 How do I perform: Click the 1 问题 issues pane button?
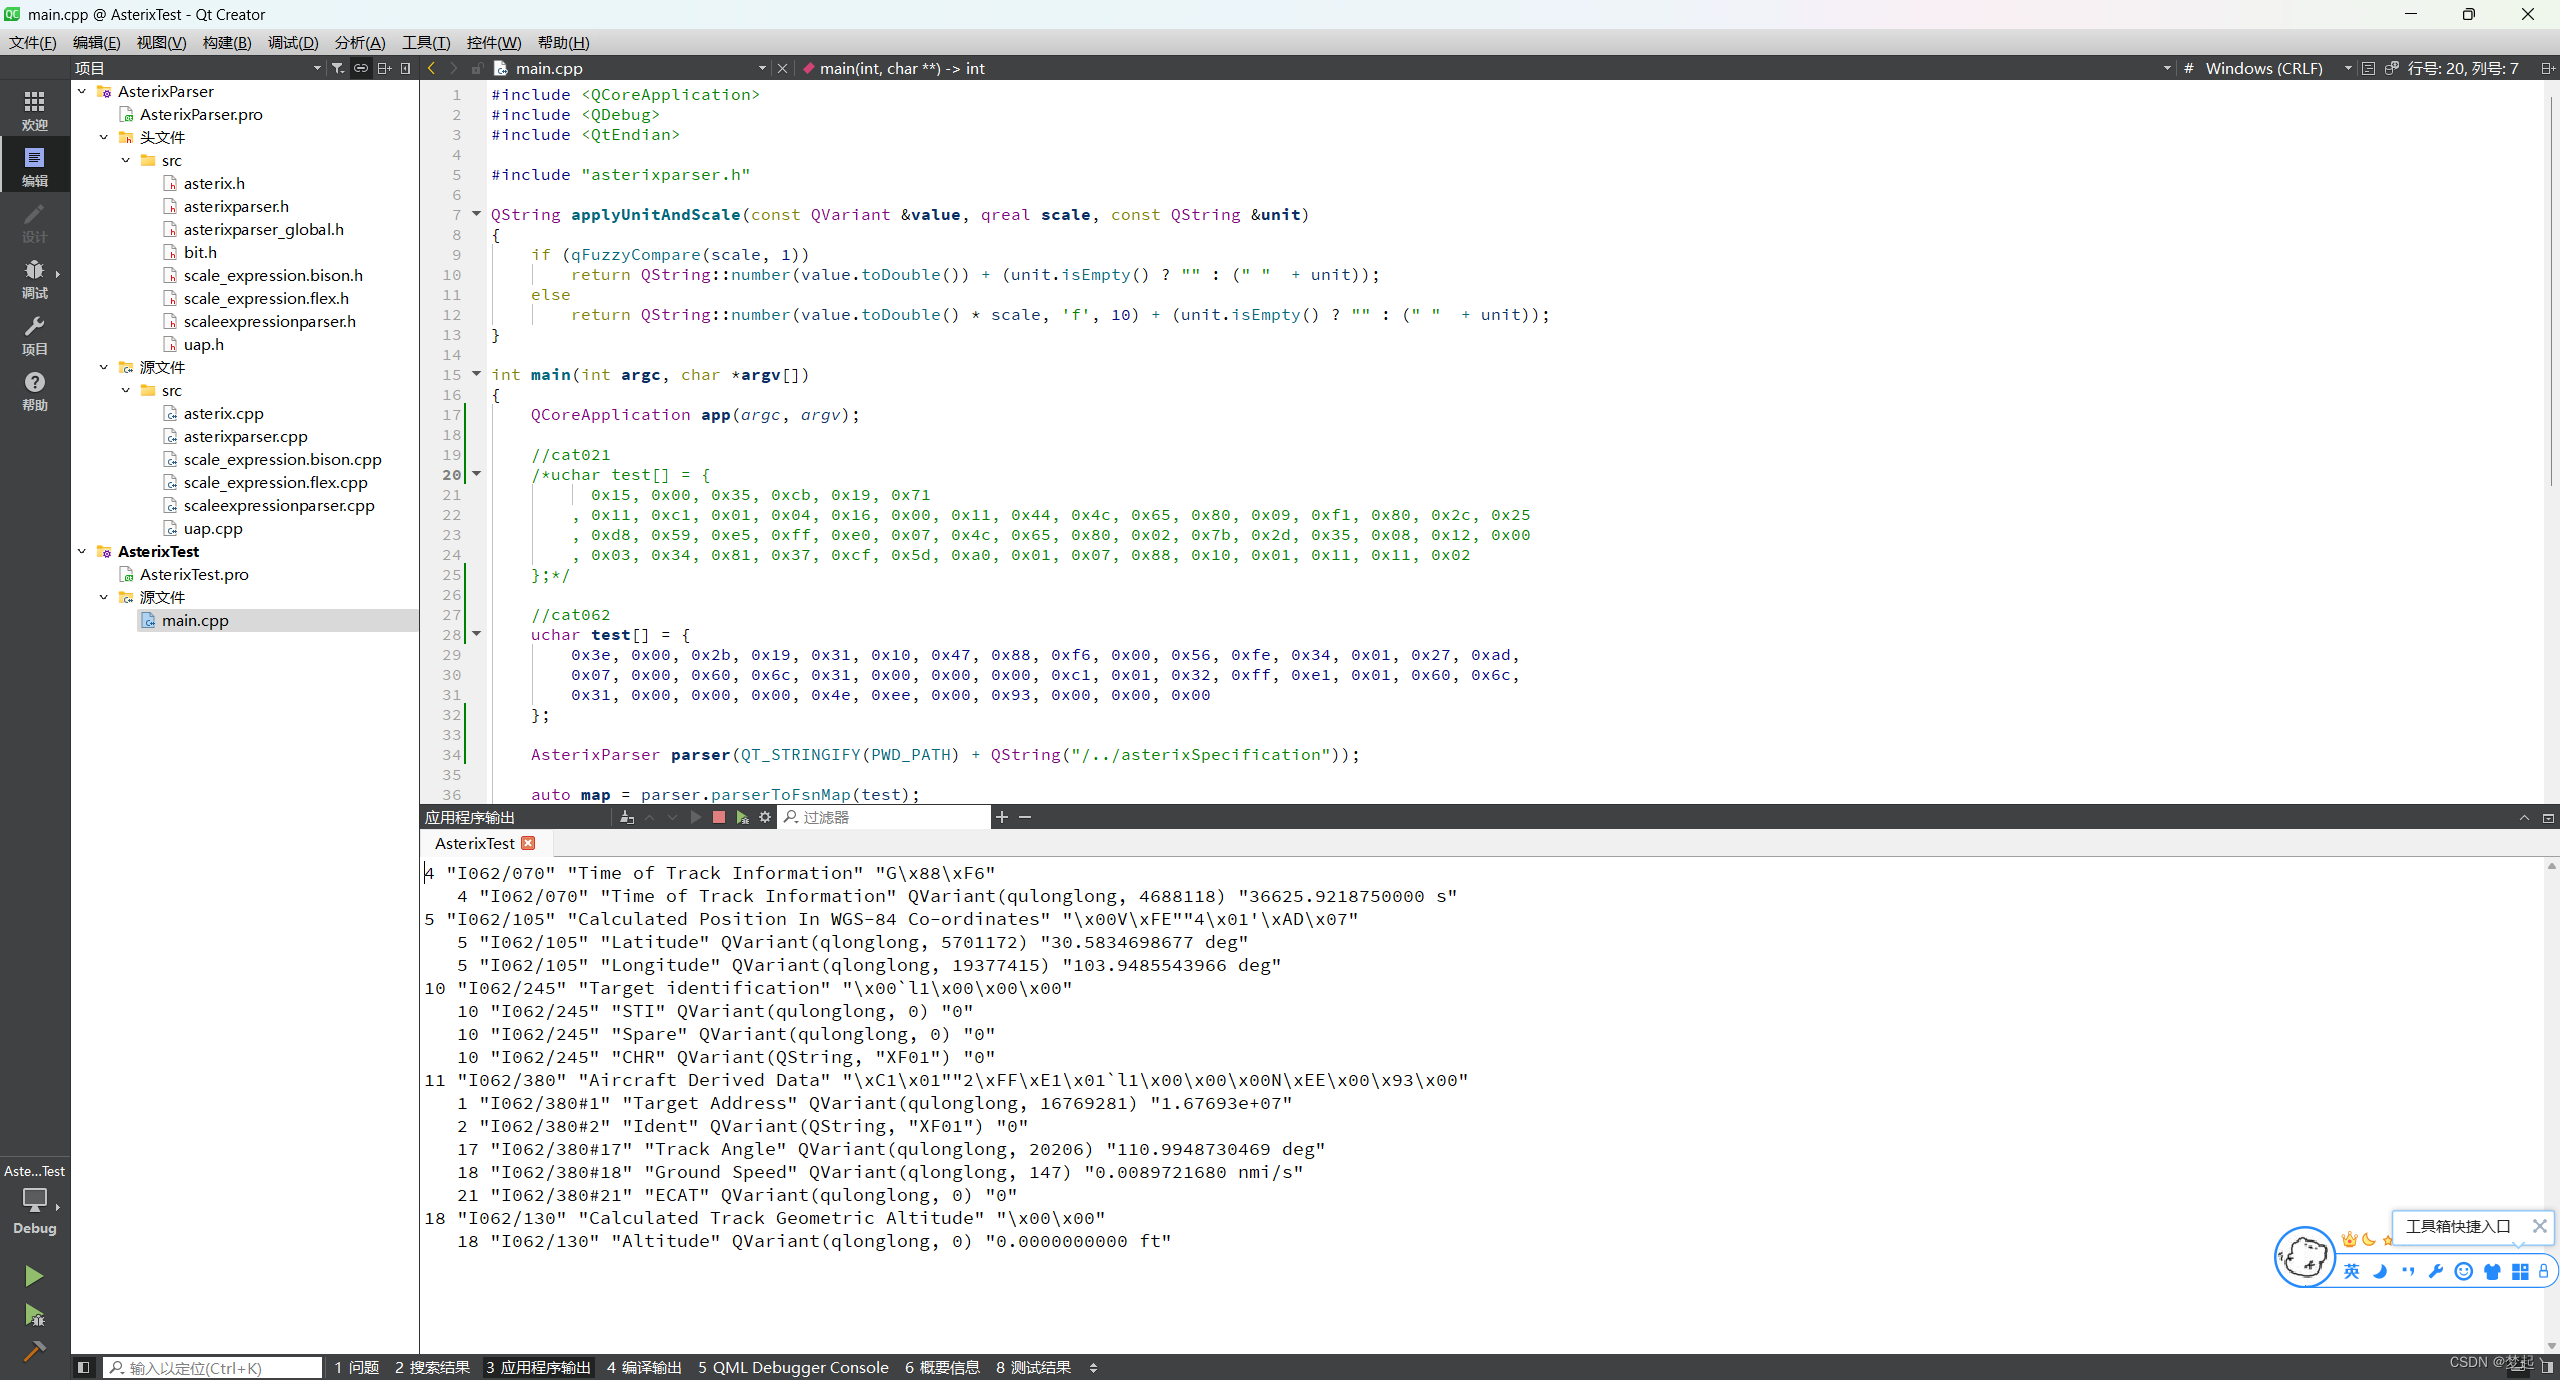[356, 1367]
